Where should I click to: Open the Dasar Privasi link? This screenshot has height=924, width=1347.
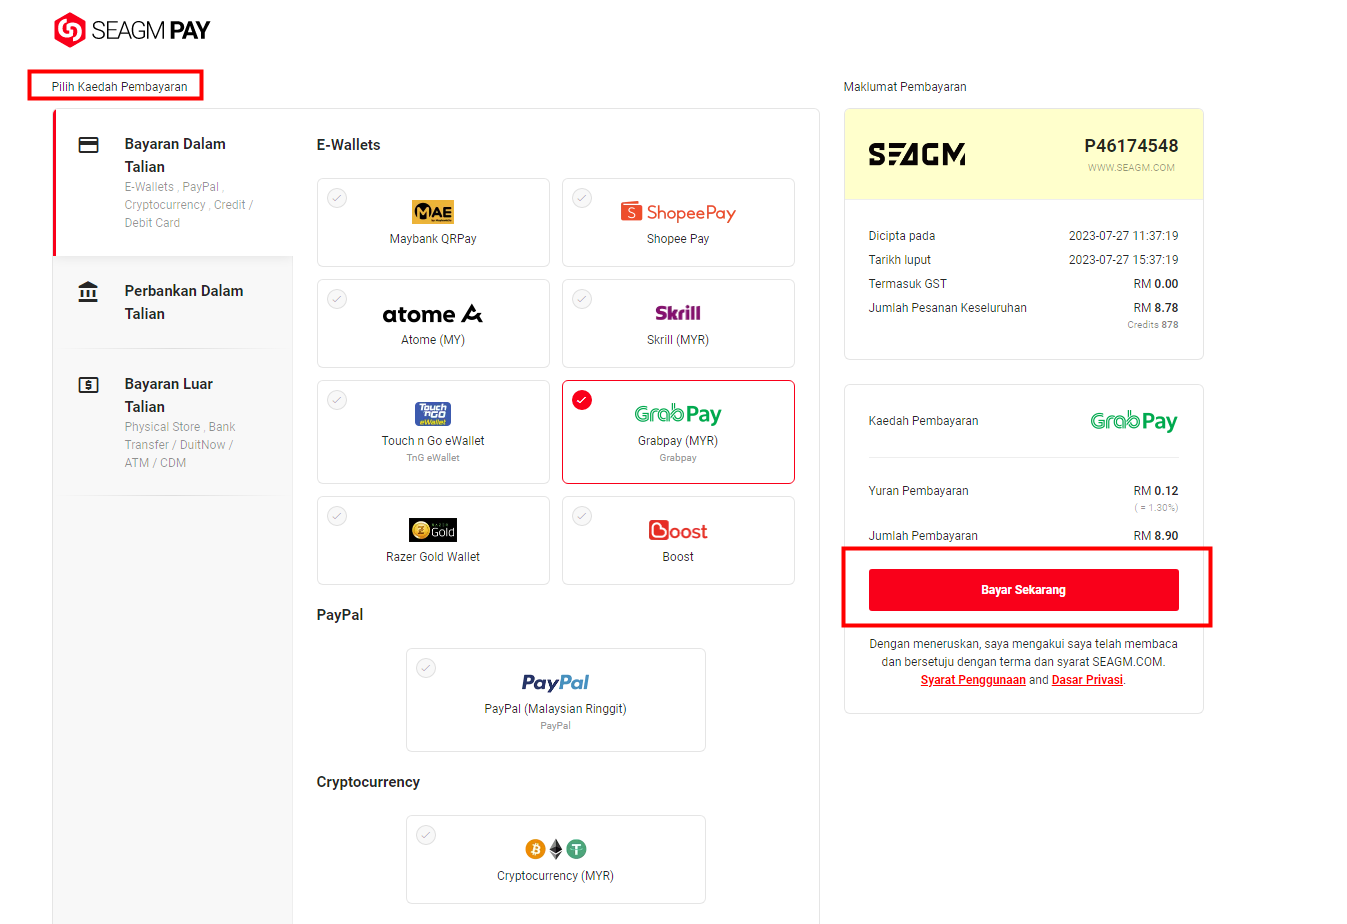click(1087, 680)
